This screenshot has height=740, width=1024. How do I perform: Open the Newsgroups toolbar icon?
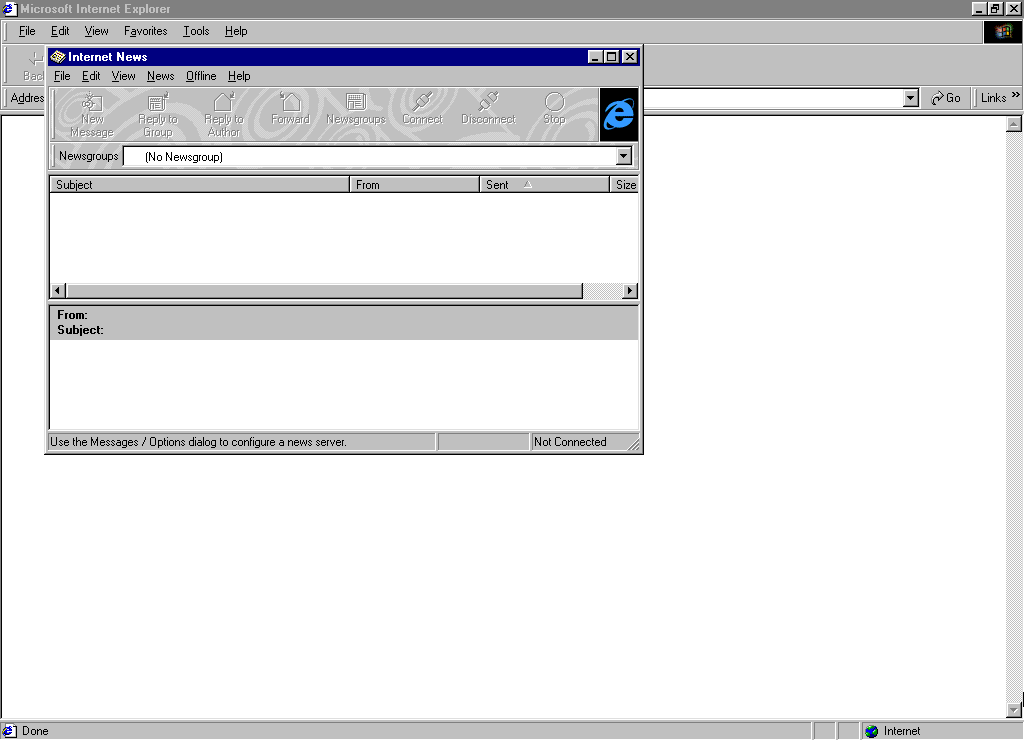click(x=356, y=109)
